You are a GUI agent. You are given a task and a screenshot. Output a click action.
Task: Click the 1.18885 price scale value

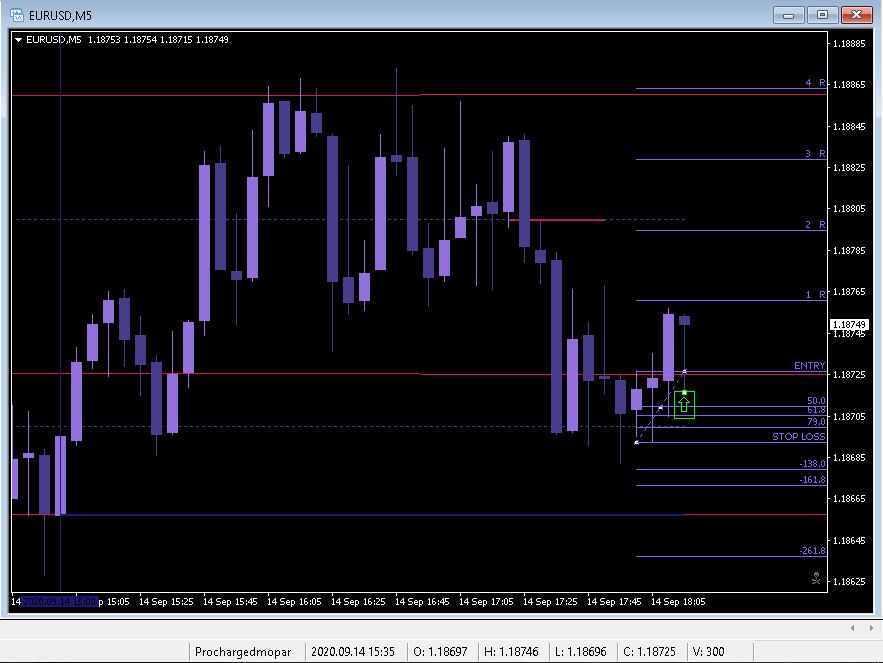[849, 44]
